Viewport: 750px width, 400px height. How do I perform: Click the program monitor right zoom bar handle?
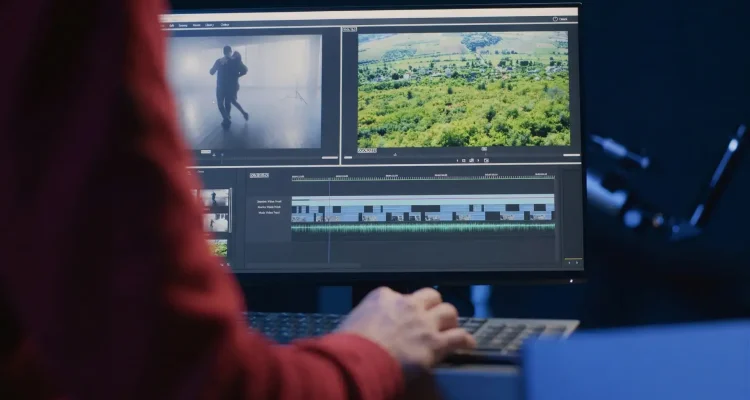(571, 155)
